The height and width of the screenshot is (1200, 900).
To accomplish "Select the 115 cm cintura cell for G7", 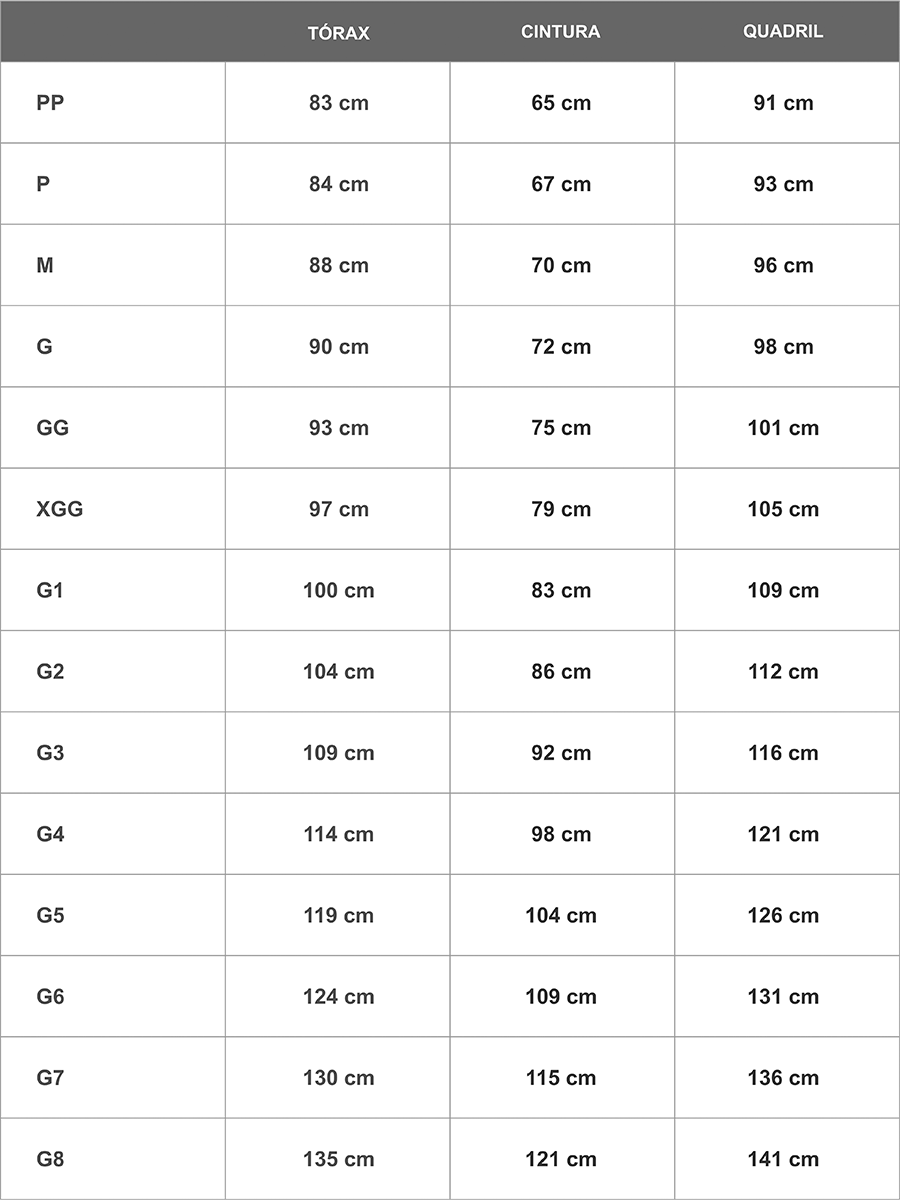I will (x=561, y=1078).
